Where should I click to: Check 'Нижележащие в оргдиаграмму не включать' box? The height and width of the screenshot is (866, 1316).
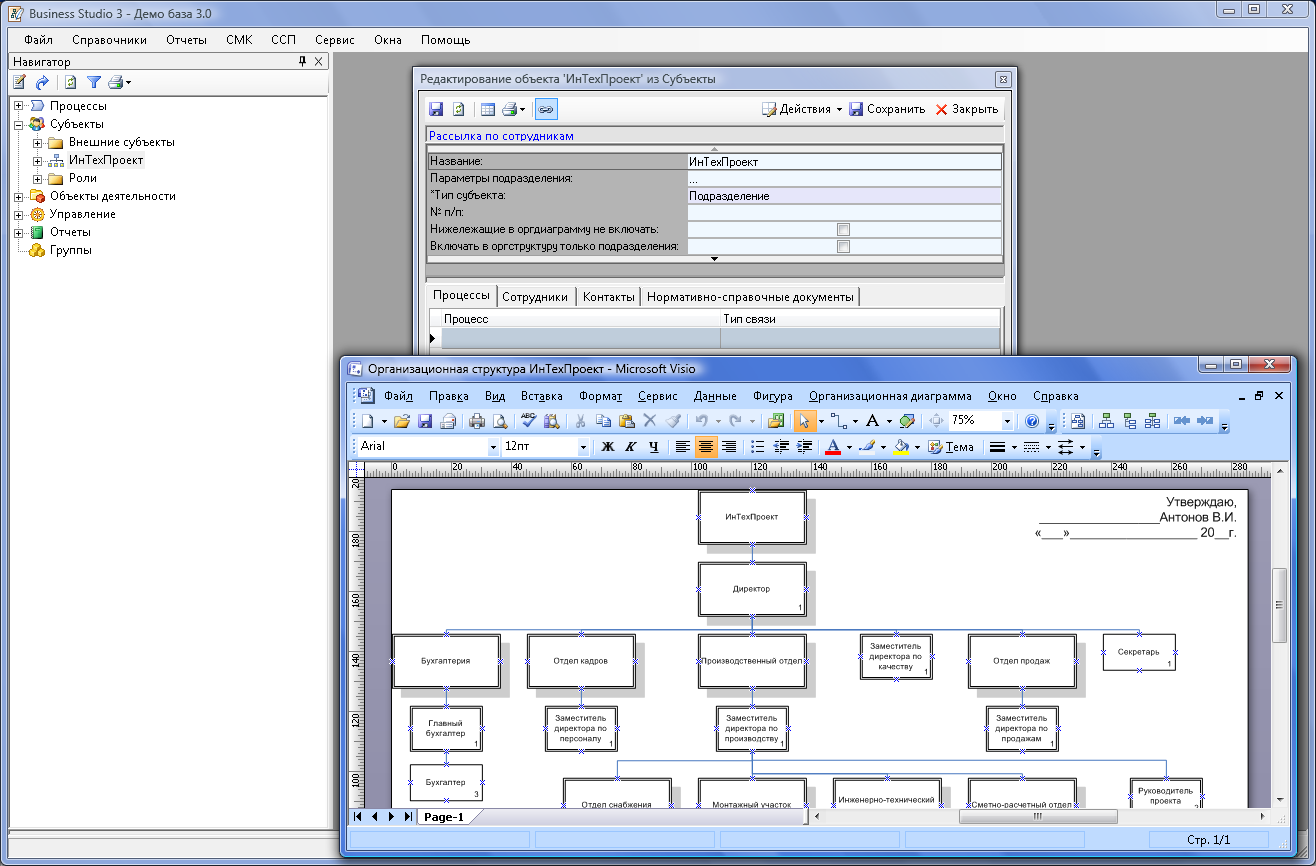coord(843,229)
